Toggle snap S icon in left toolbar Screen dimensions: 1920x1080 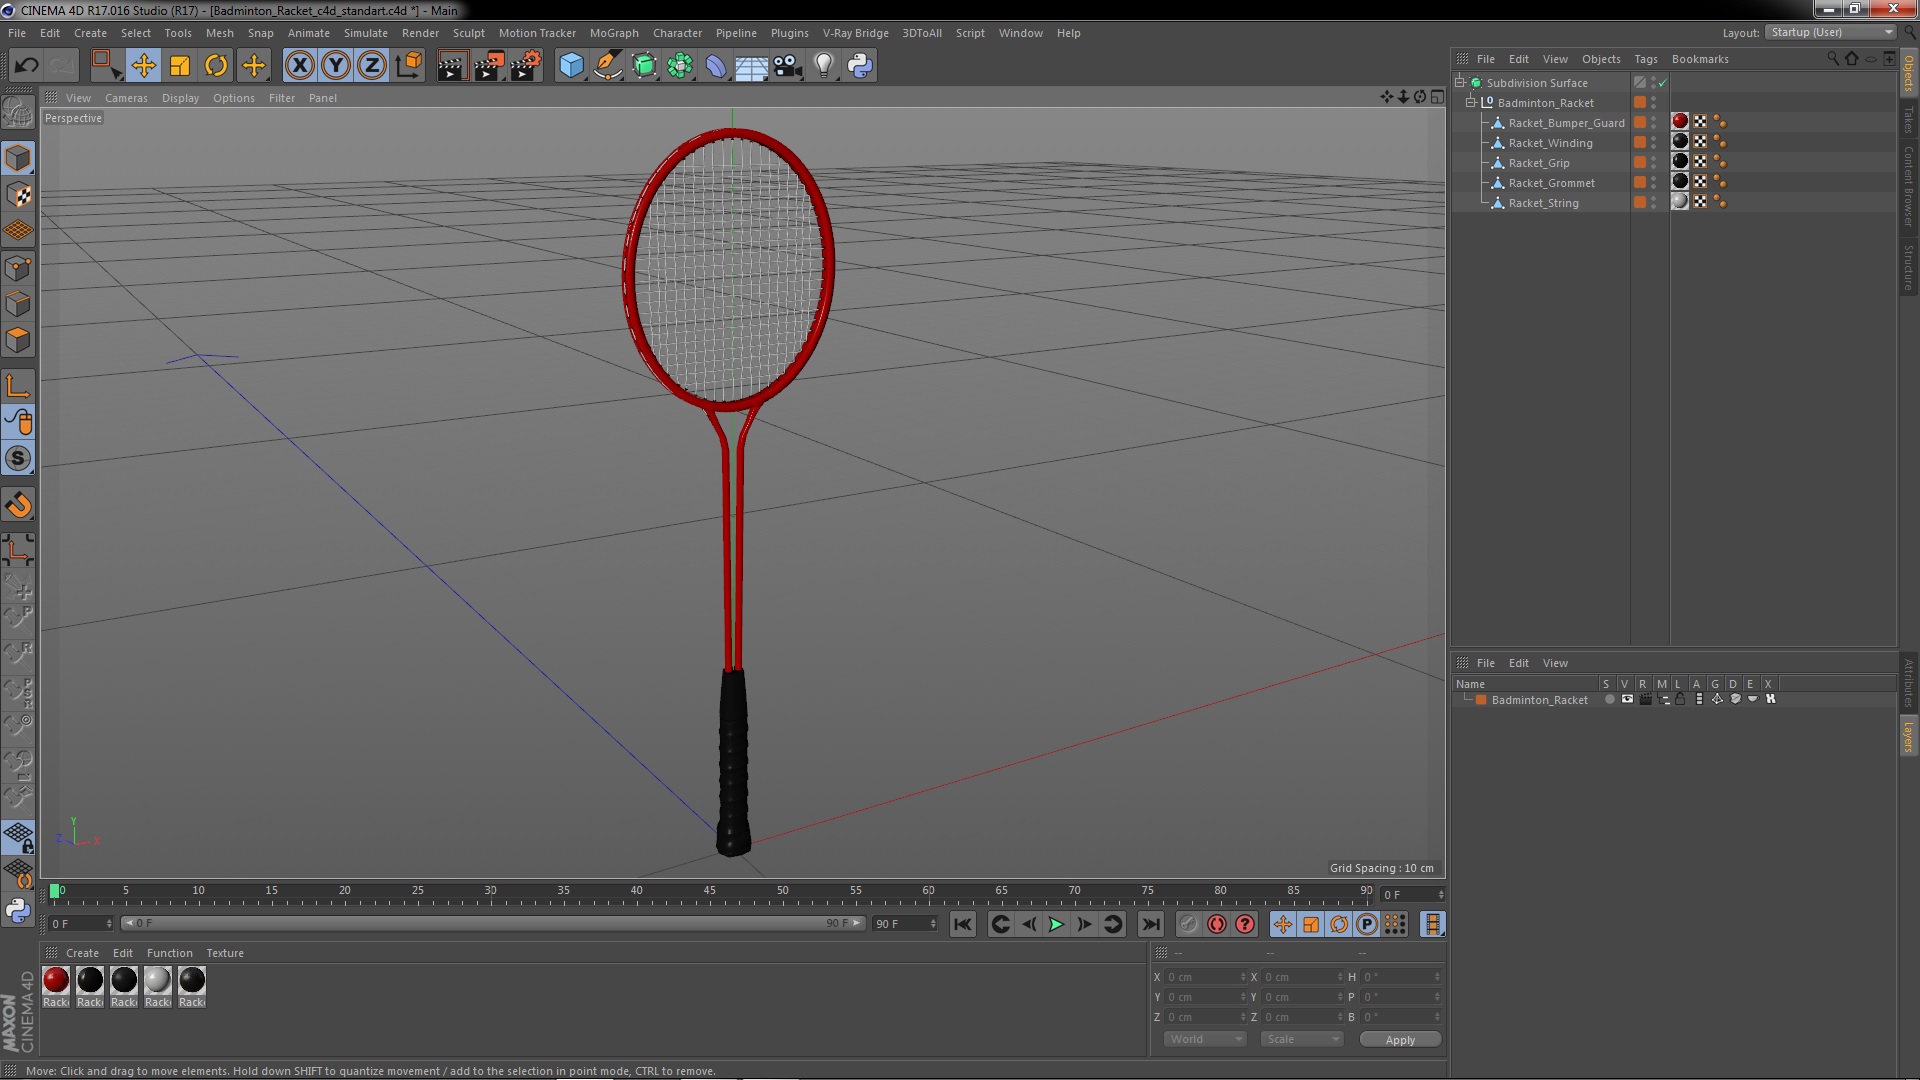point(18,458)
